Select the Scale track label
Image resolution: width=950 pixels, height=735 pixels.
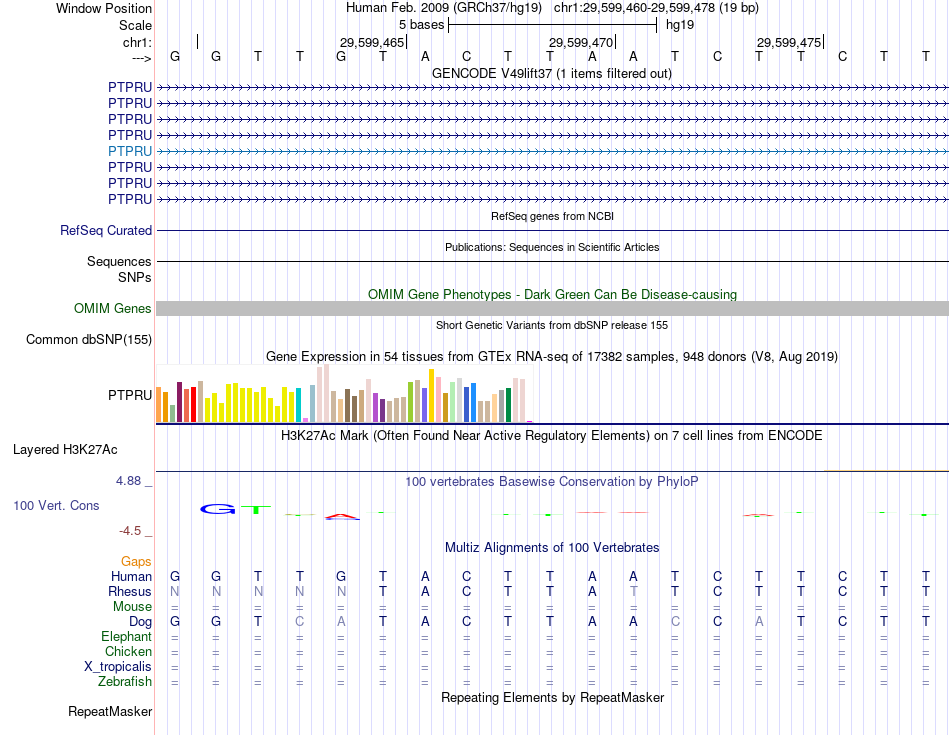tap(135, 25)
